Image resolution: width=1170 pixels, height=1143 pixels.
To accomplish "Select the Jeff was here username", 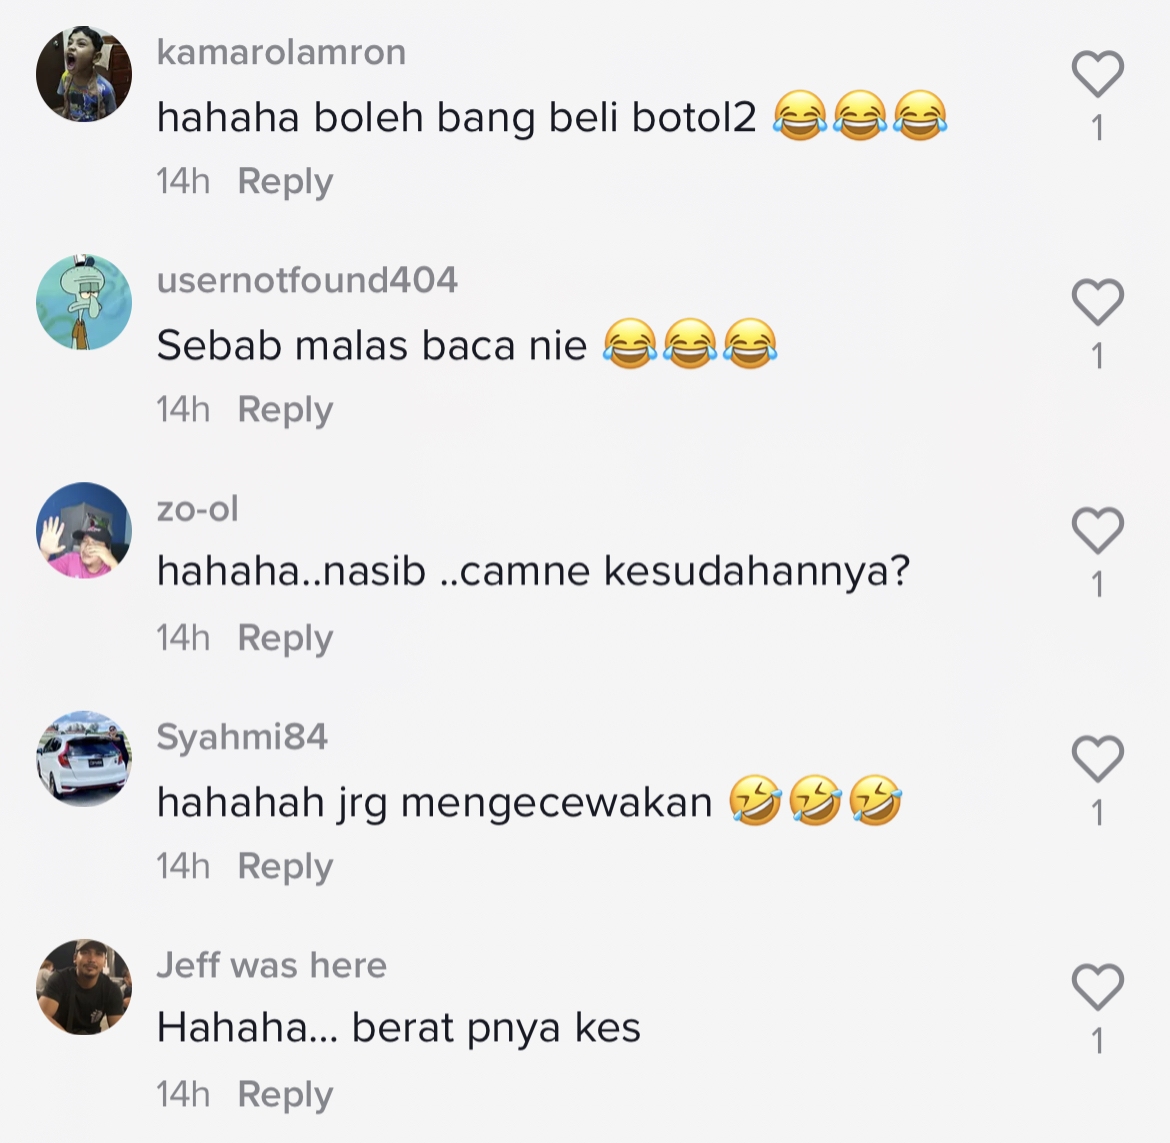I will click(x=272, y=965).
